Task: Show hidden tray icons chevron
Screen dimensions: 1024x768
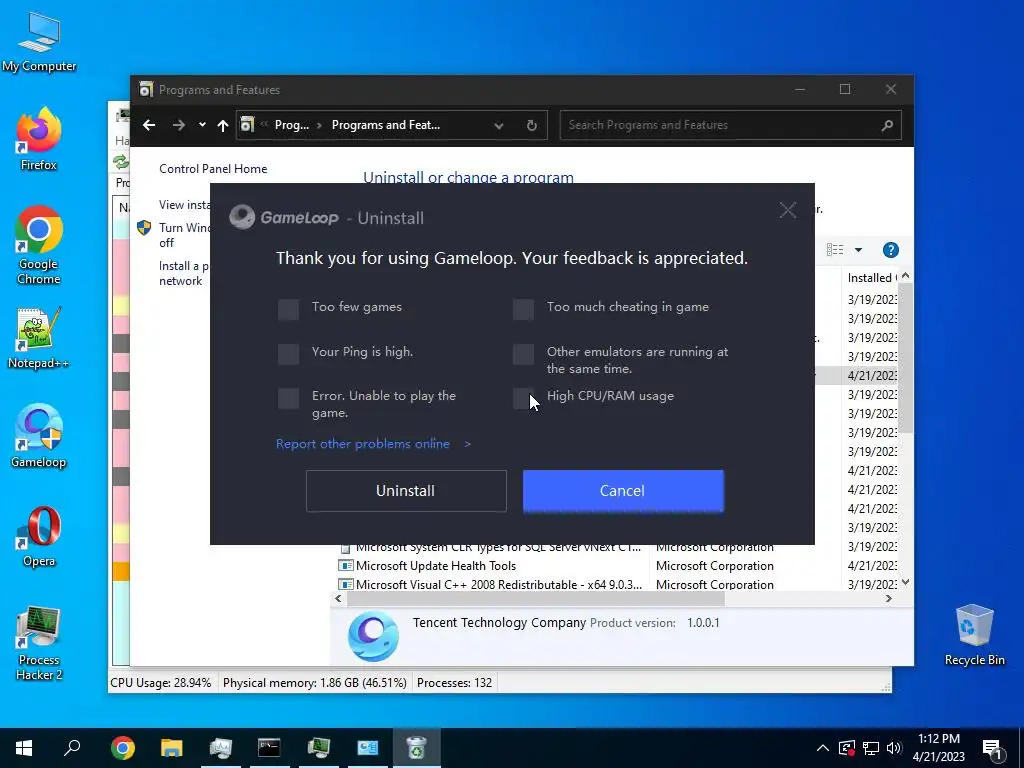Action: pos(823,748)
